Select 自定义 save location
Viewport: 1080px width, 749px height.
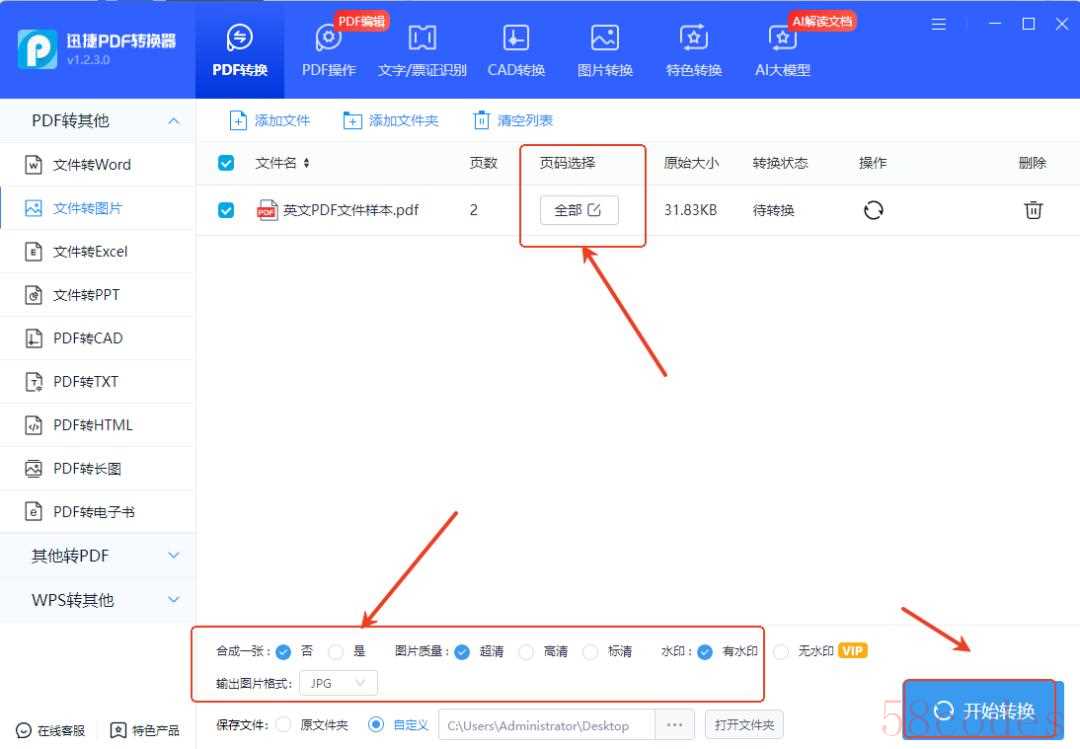(x=376, y=725)
